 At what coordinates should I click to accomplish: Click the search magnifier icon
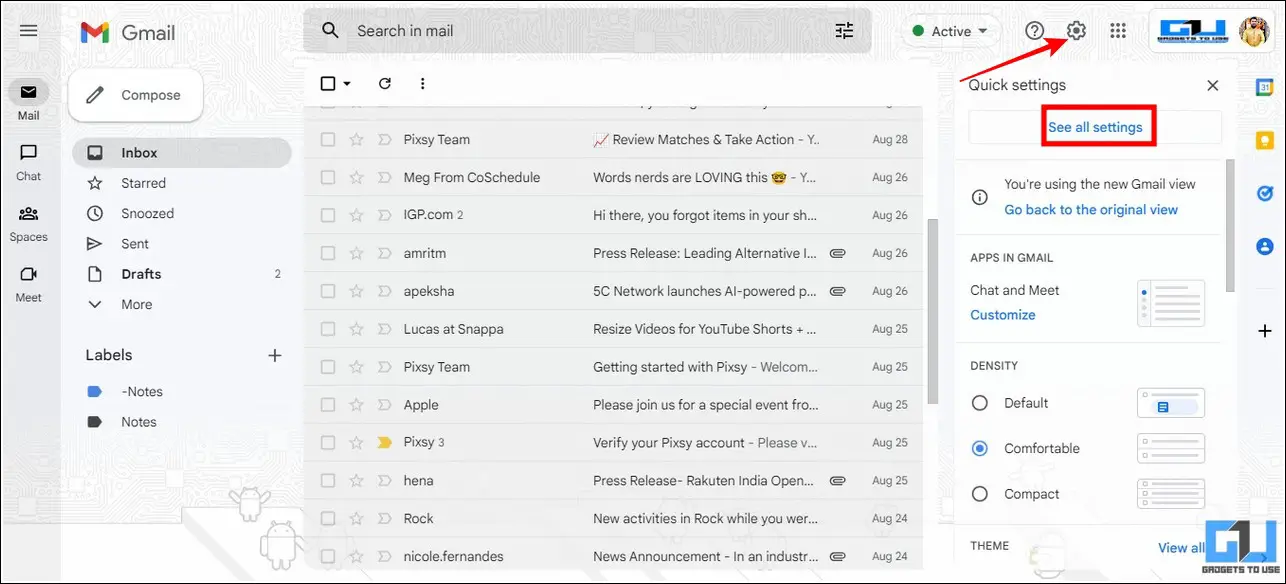[330, 30]
